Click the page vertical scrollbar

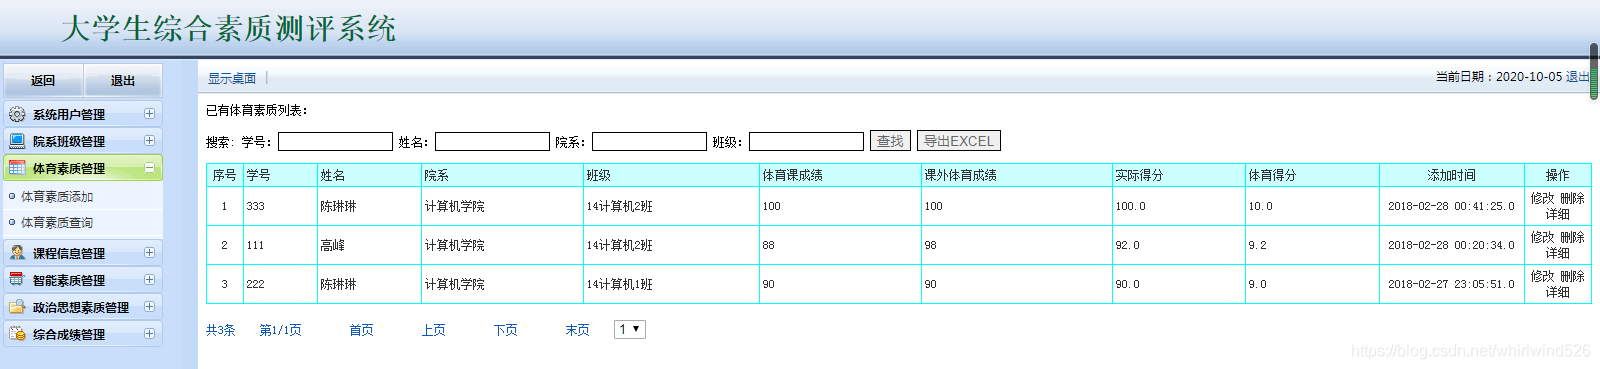point(1594,72)
